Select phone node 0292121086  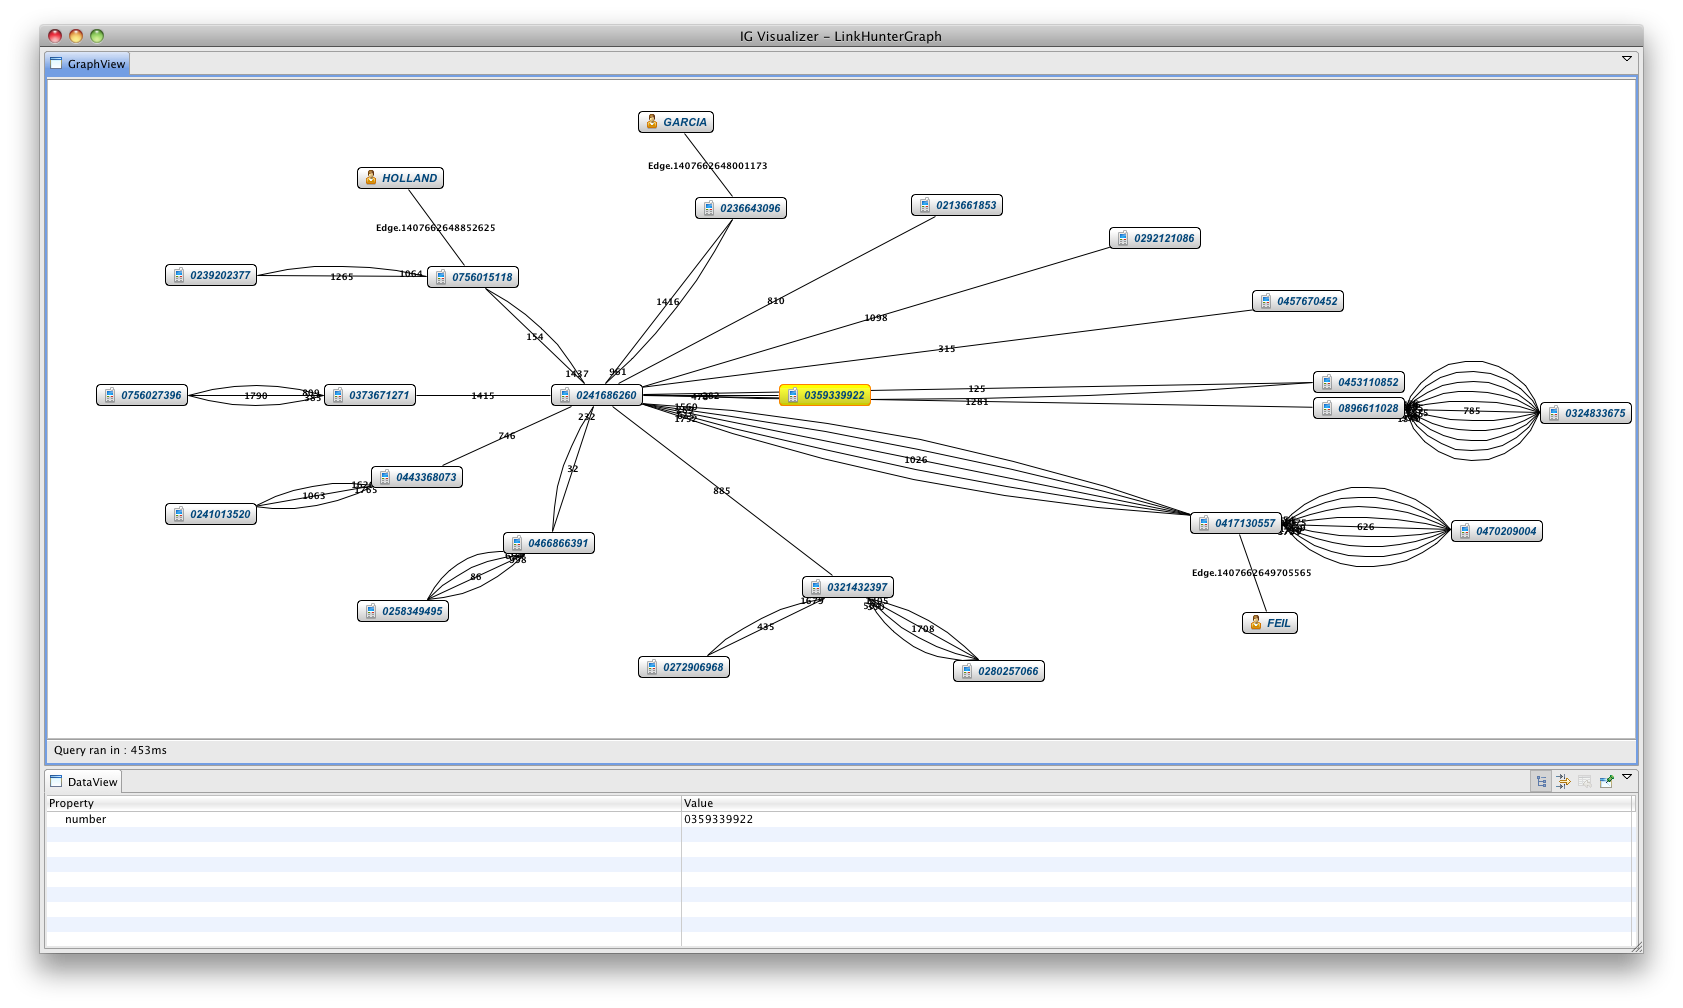tap(1155, 238)
